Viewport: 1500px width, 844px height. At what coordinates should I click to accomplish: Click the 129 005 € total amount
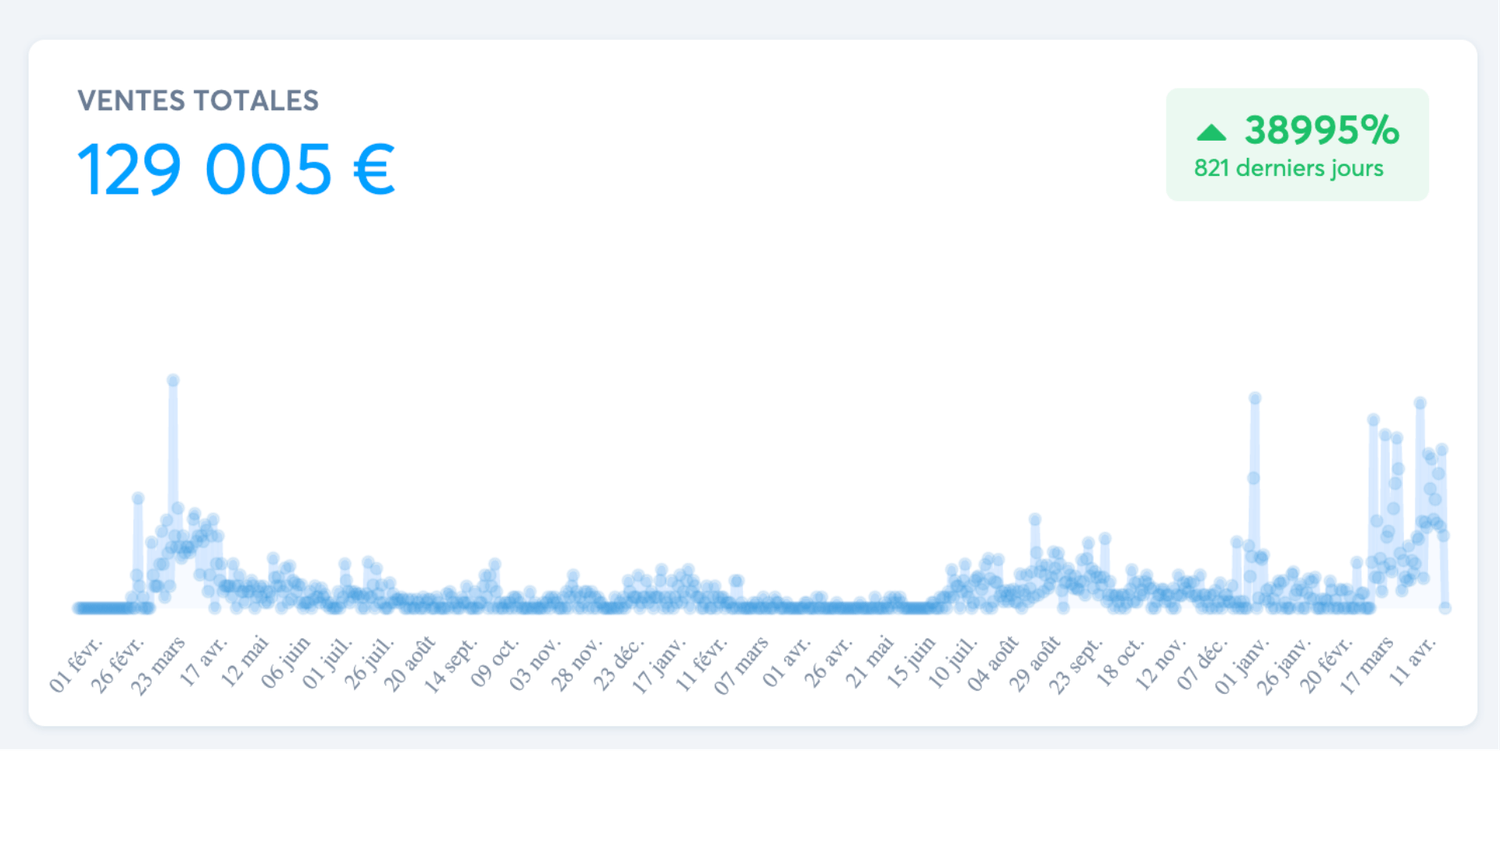click(x=236, y=168)
